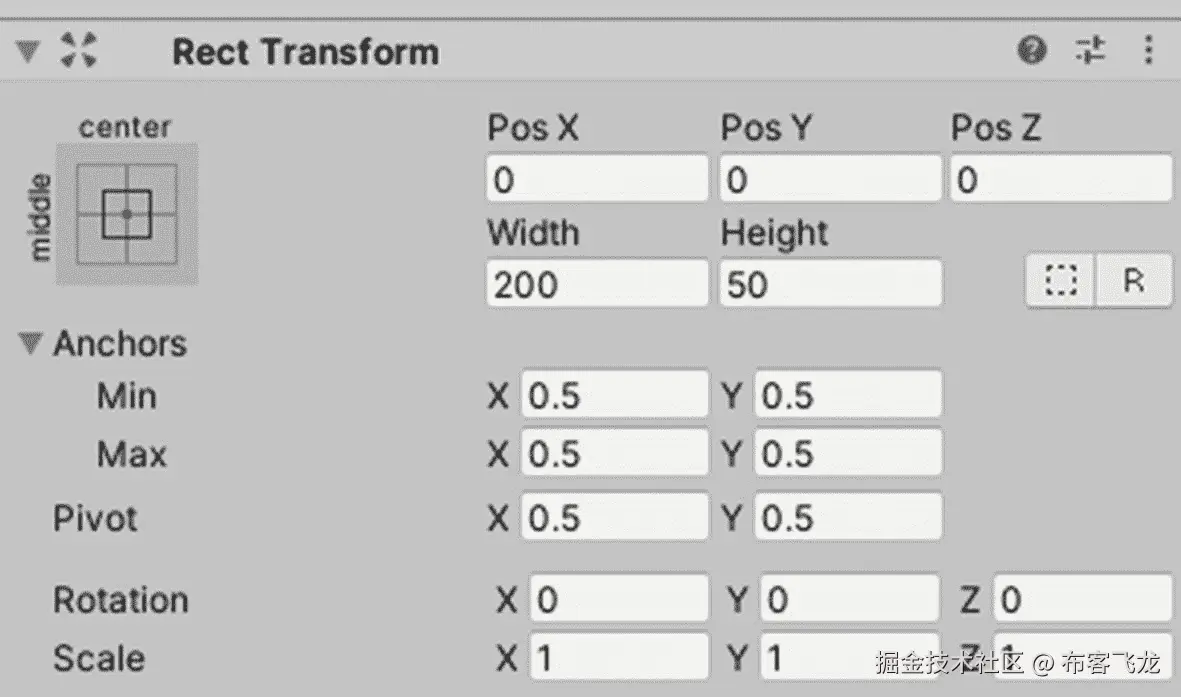
Task: Select the center anchor square in the preset diagram
Action: tap(128, 212)
